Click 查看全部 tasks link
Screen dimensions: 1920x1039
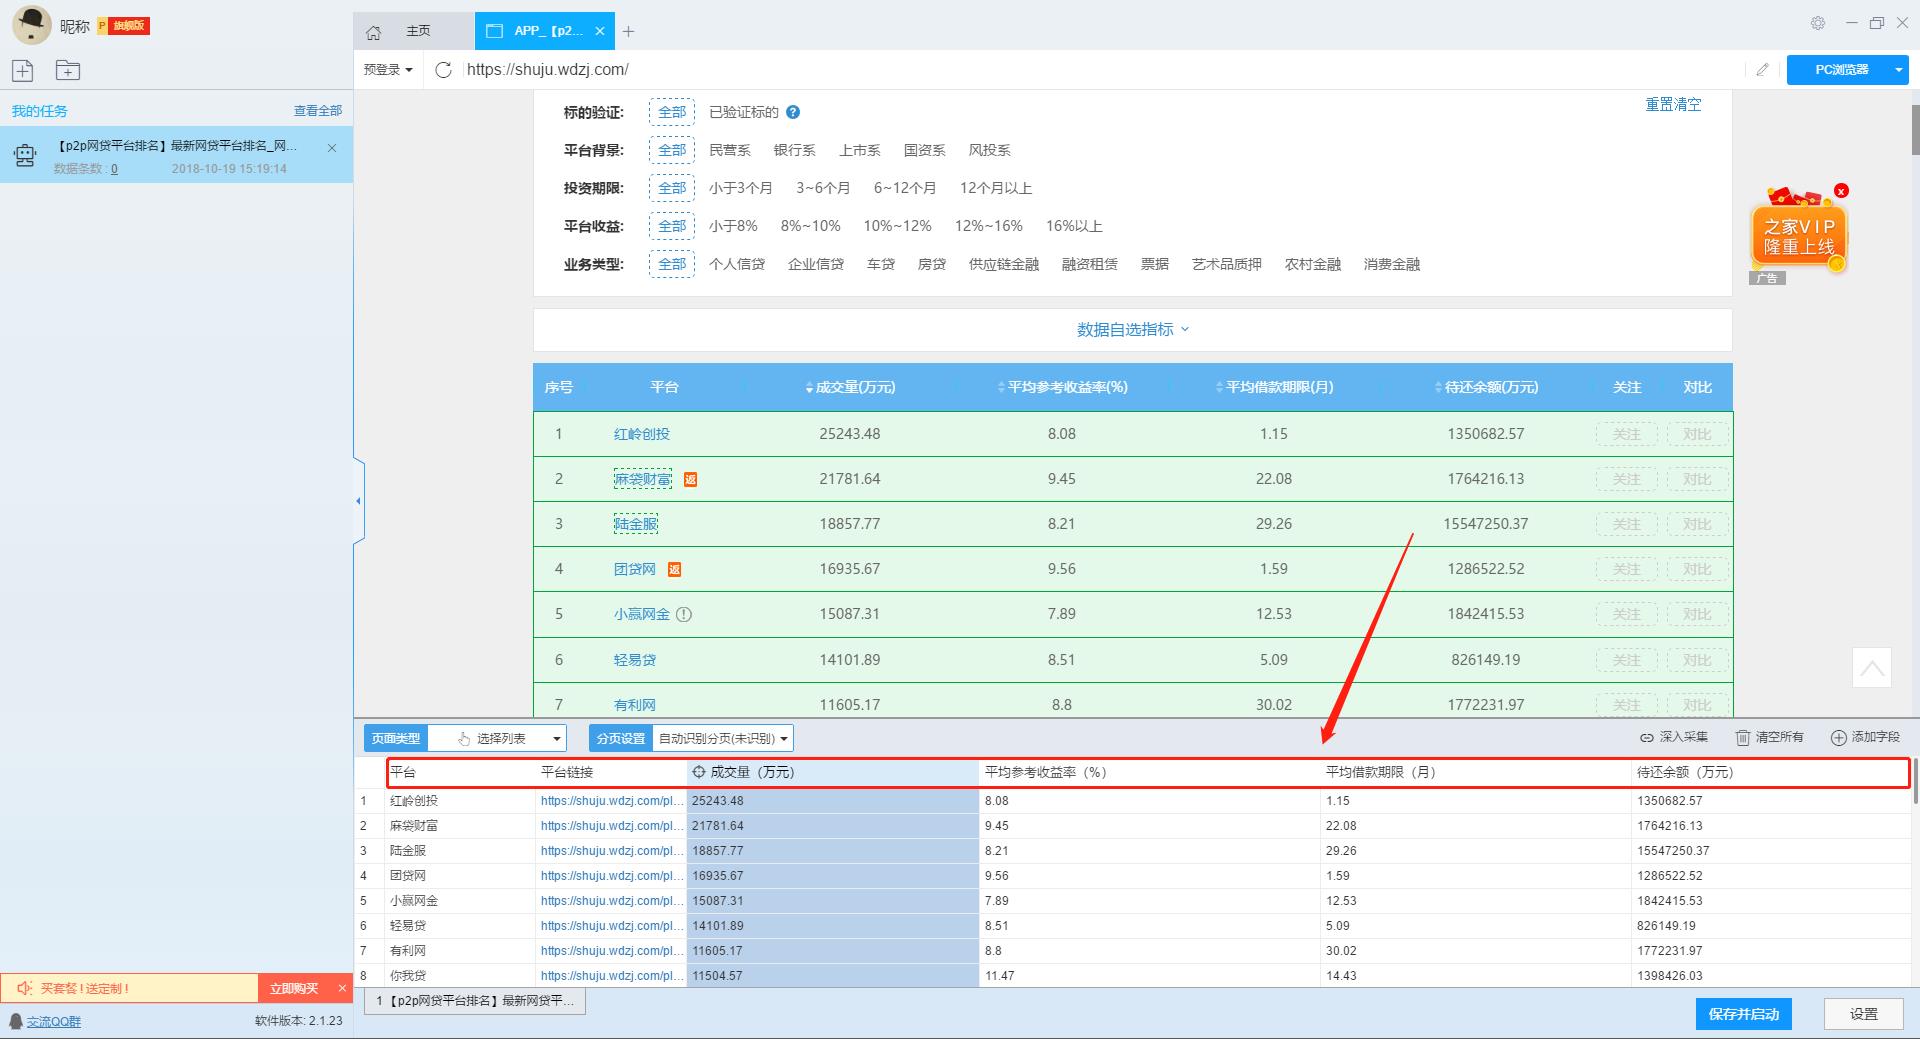click(x=318, y=111)
